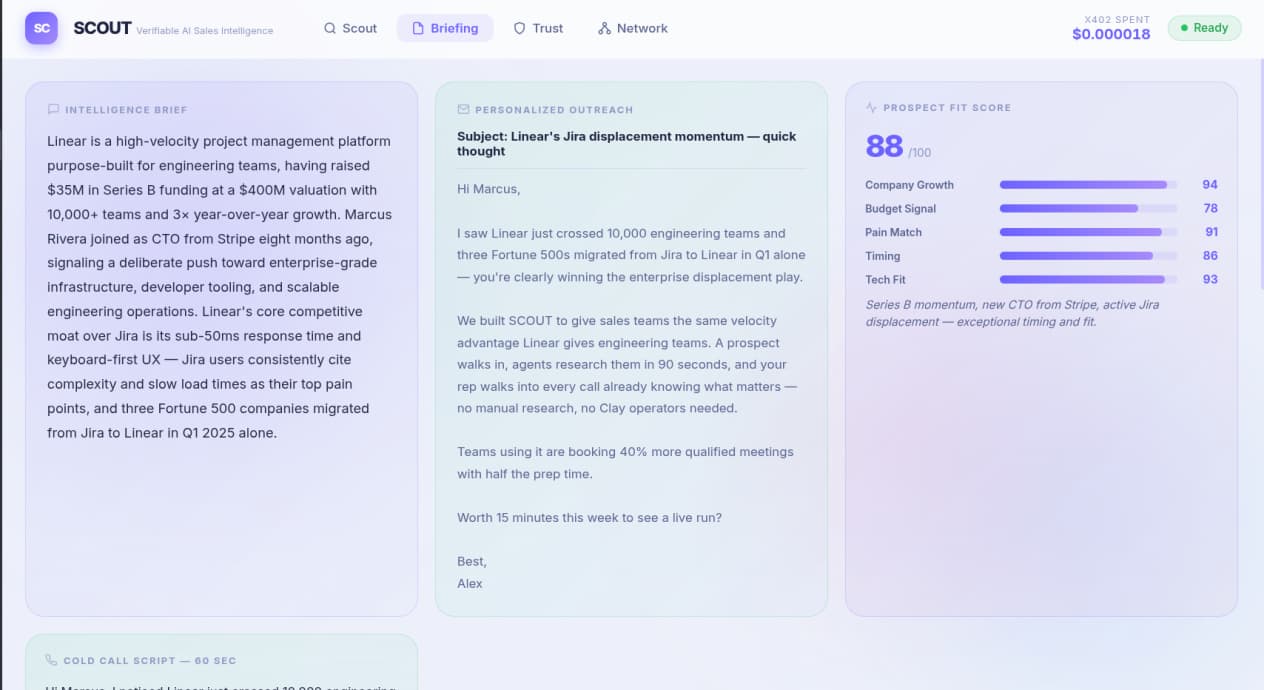Click the Budget Signal value 78
This screenshot has width=1264, height=690.
coord(1210,209)
